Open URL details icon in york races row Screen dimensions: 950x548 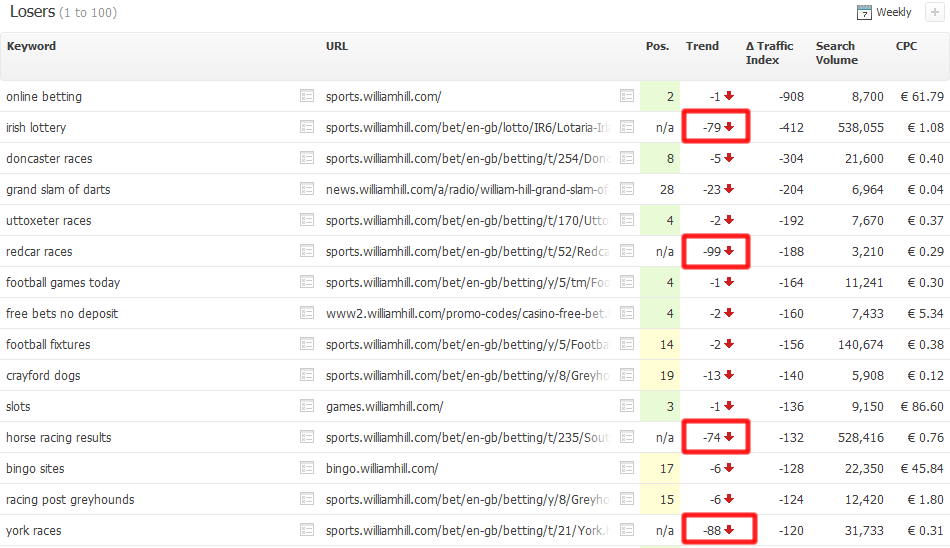(627, 530)
